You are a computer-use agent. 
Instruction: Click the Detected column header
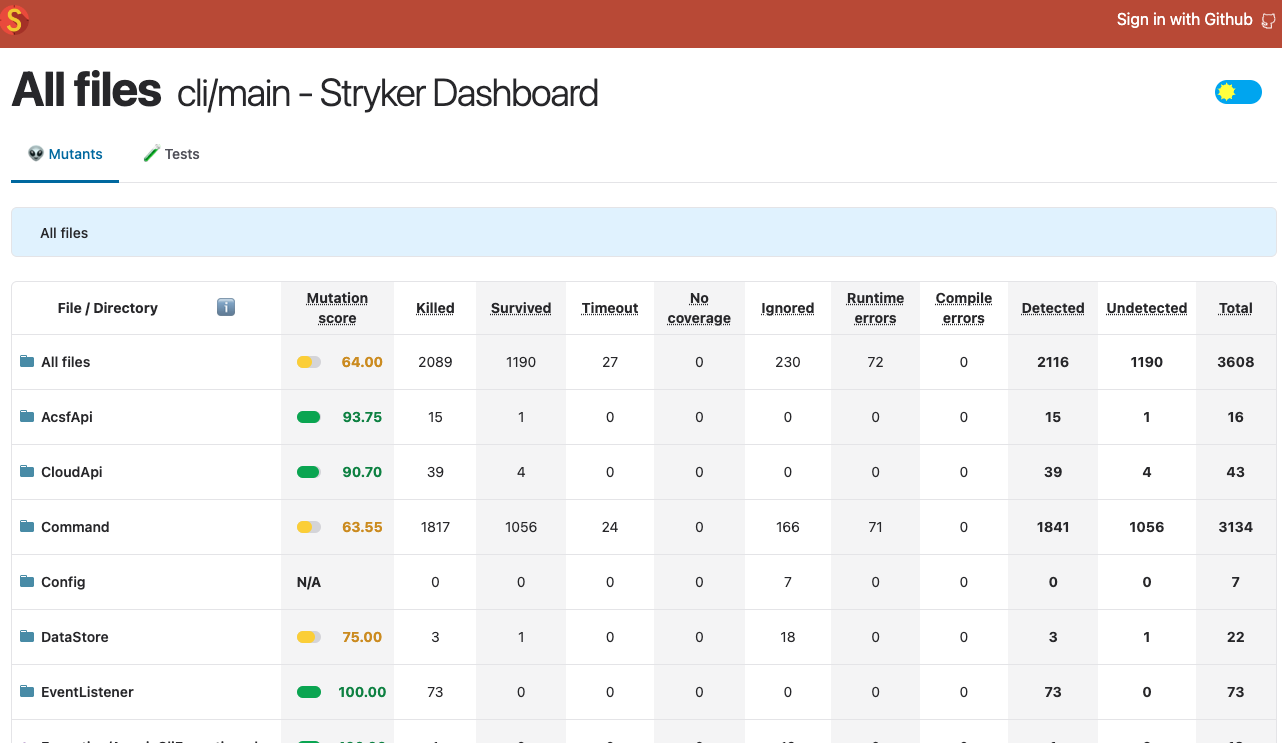point(1053,308)
